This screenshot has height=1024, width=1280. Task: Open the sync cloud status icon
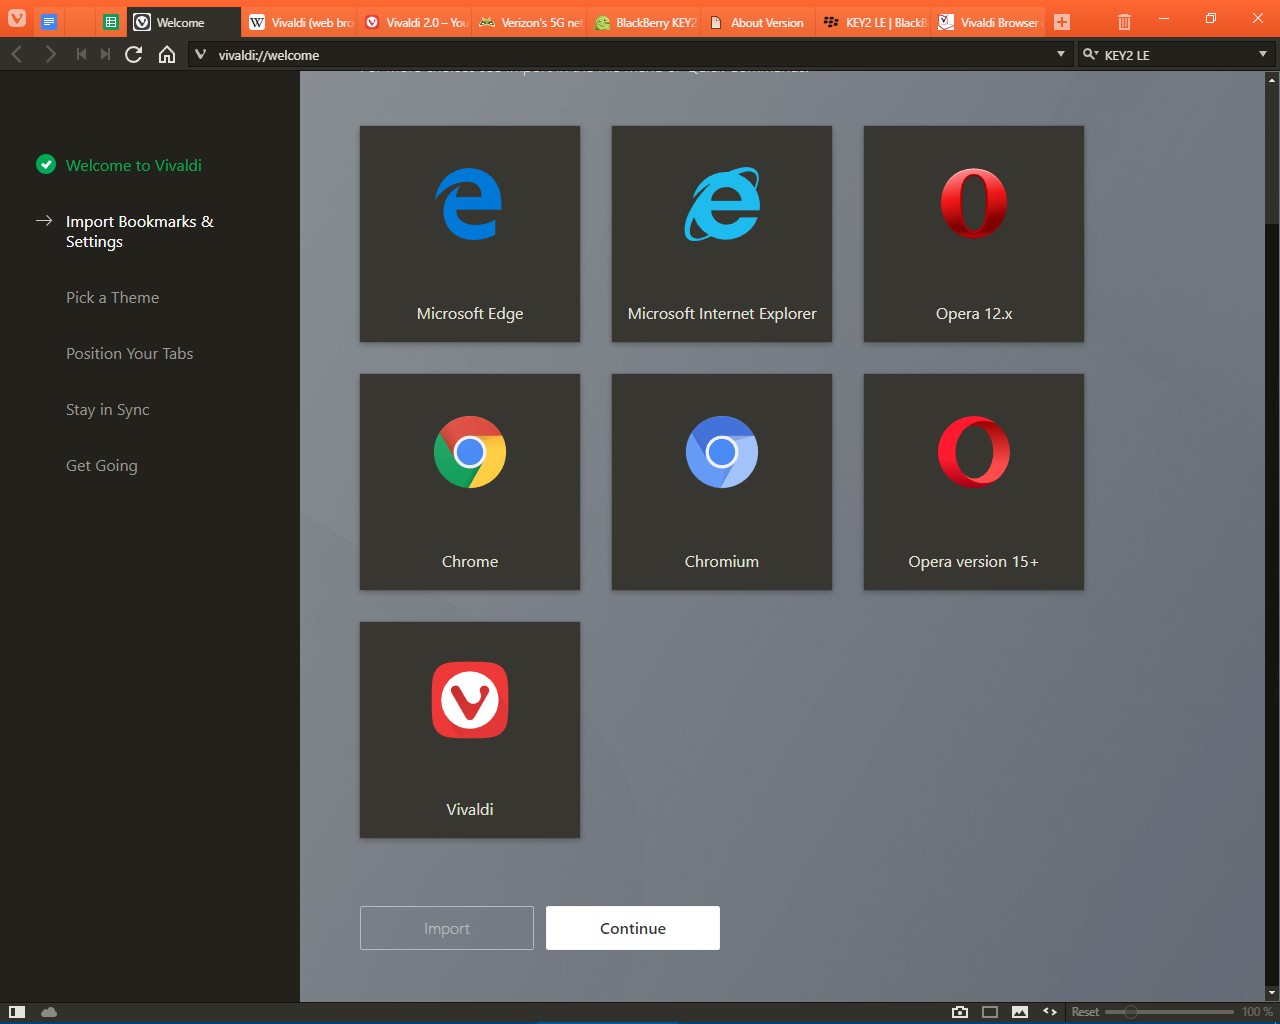click(49, 1012)
